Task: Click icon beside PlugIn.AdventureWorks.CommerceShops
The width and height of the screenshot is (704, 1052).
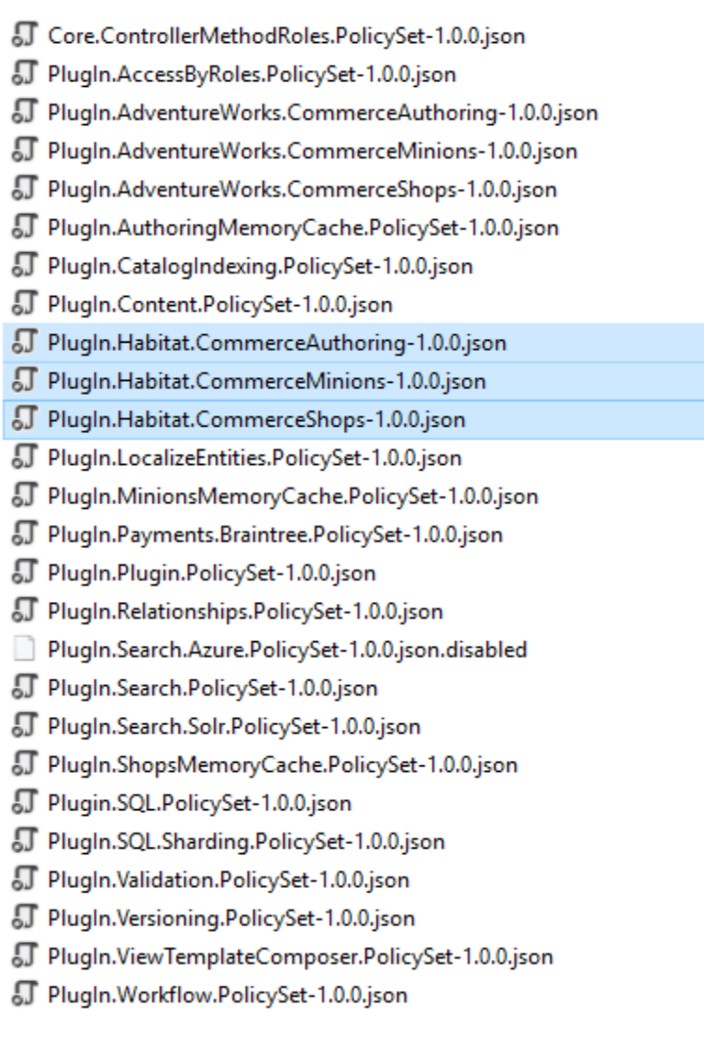Action: (24, 189)
